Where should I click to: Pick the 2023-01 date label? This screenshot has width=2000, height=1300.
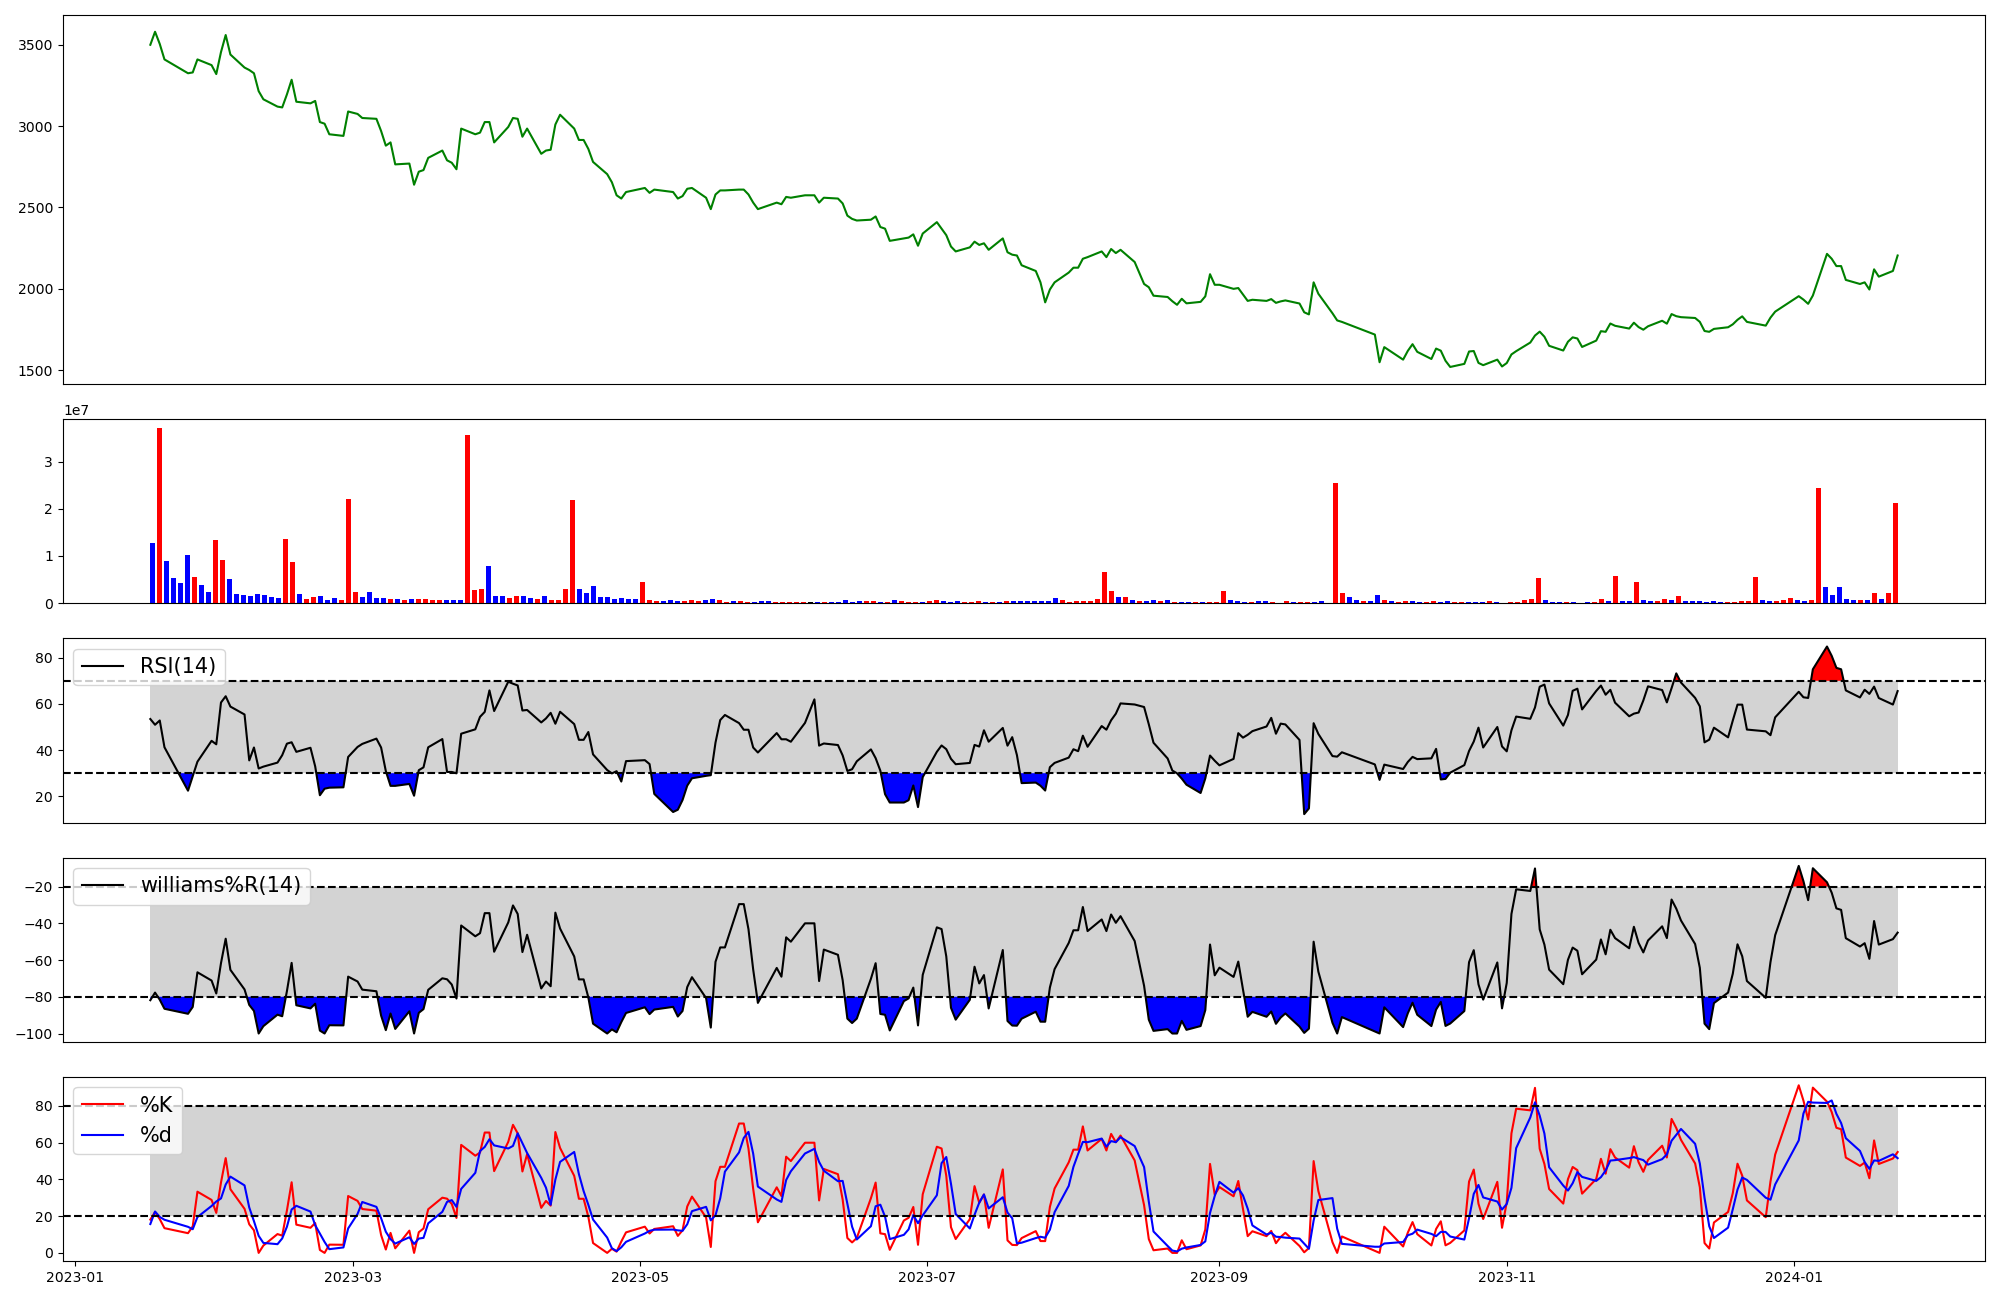75,1277
